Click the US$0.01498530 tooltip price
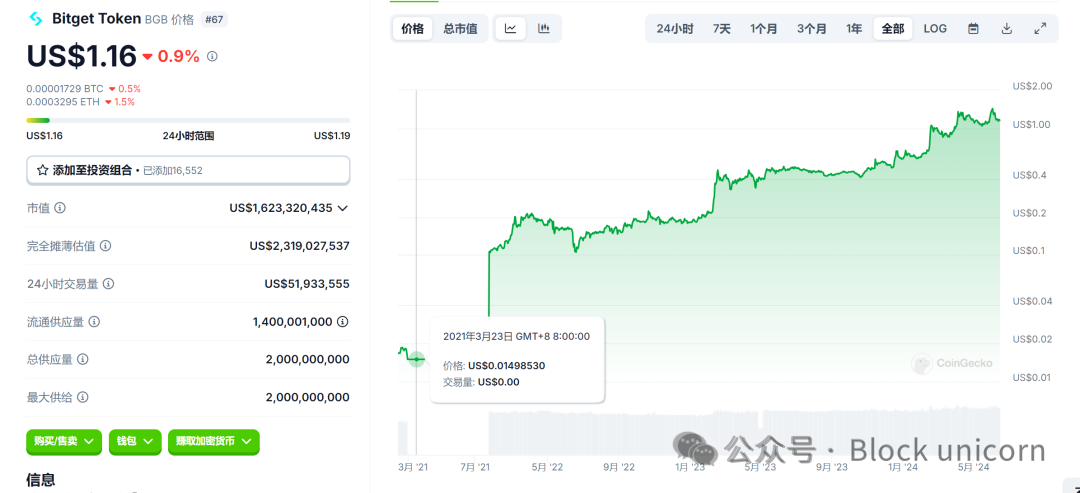The image size is (1080, 493). [506, 366]
